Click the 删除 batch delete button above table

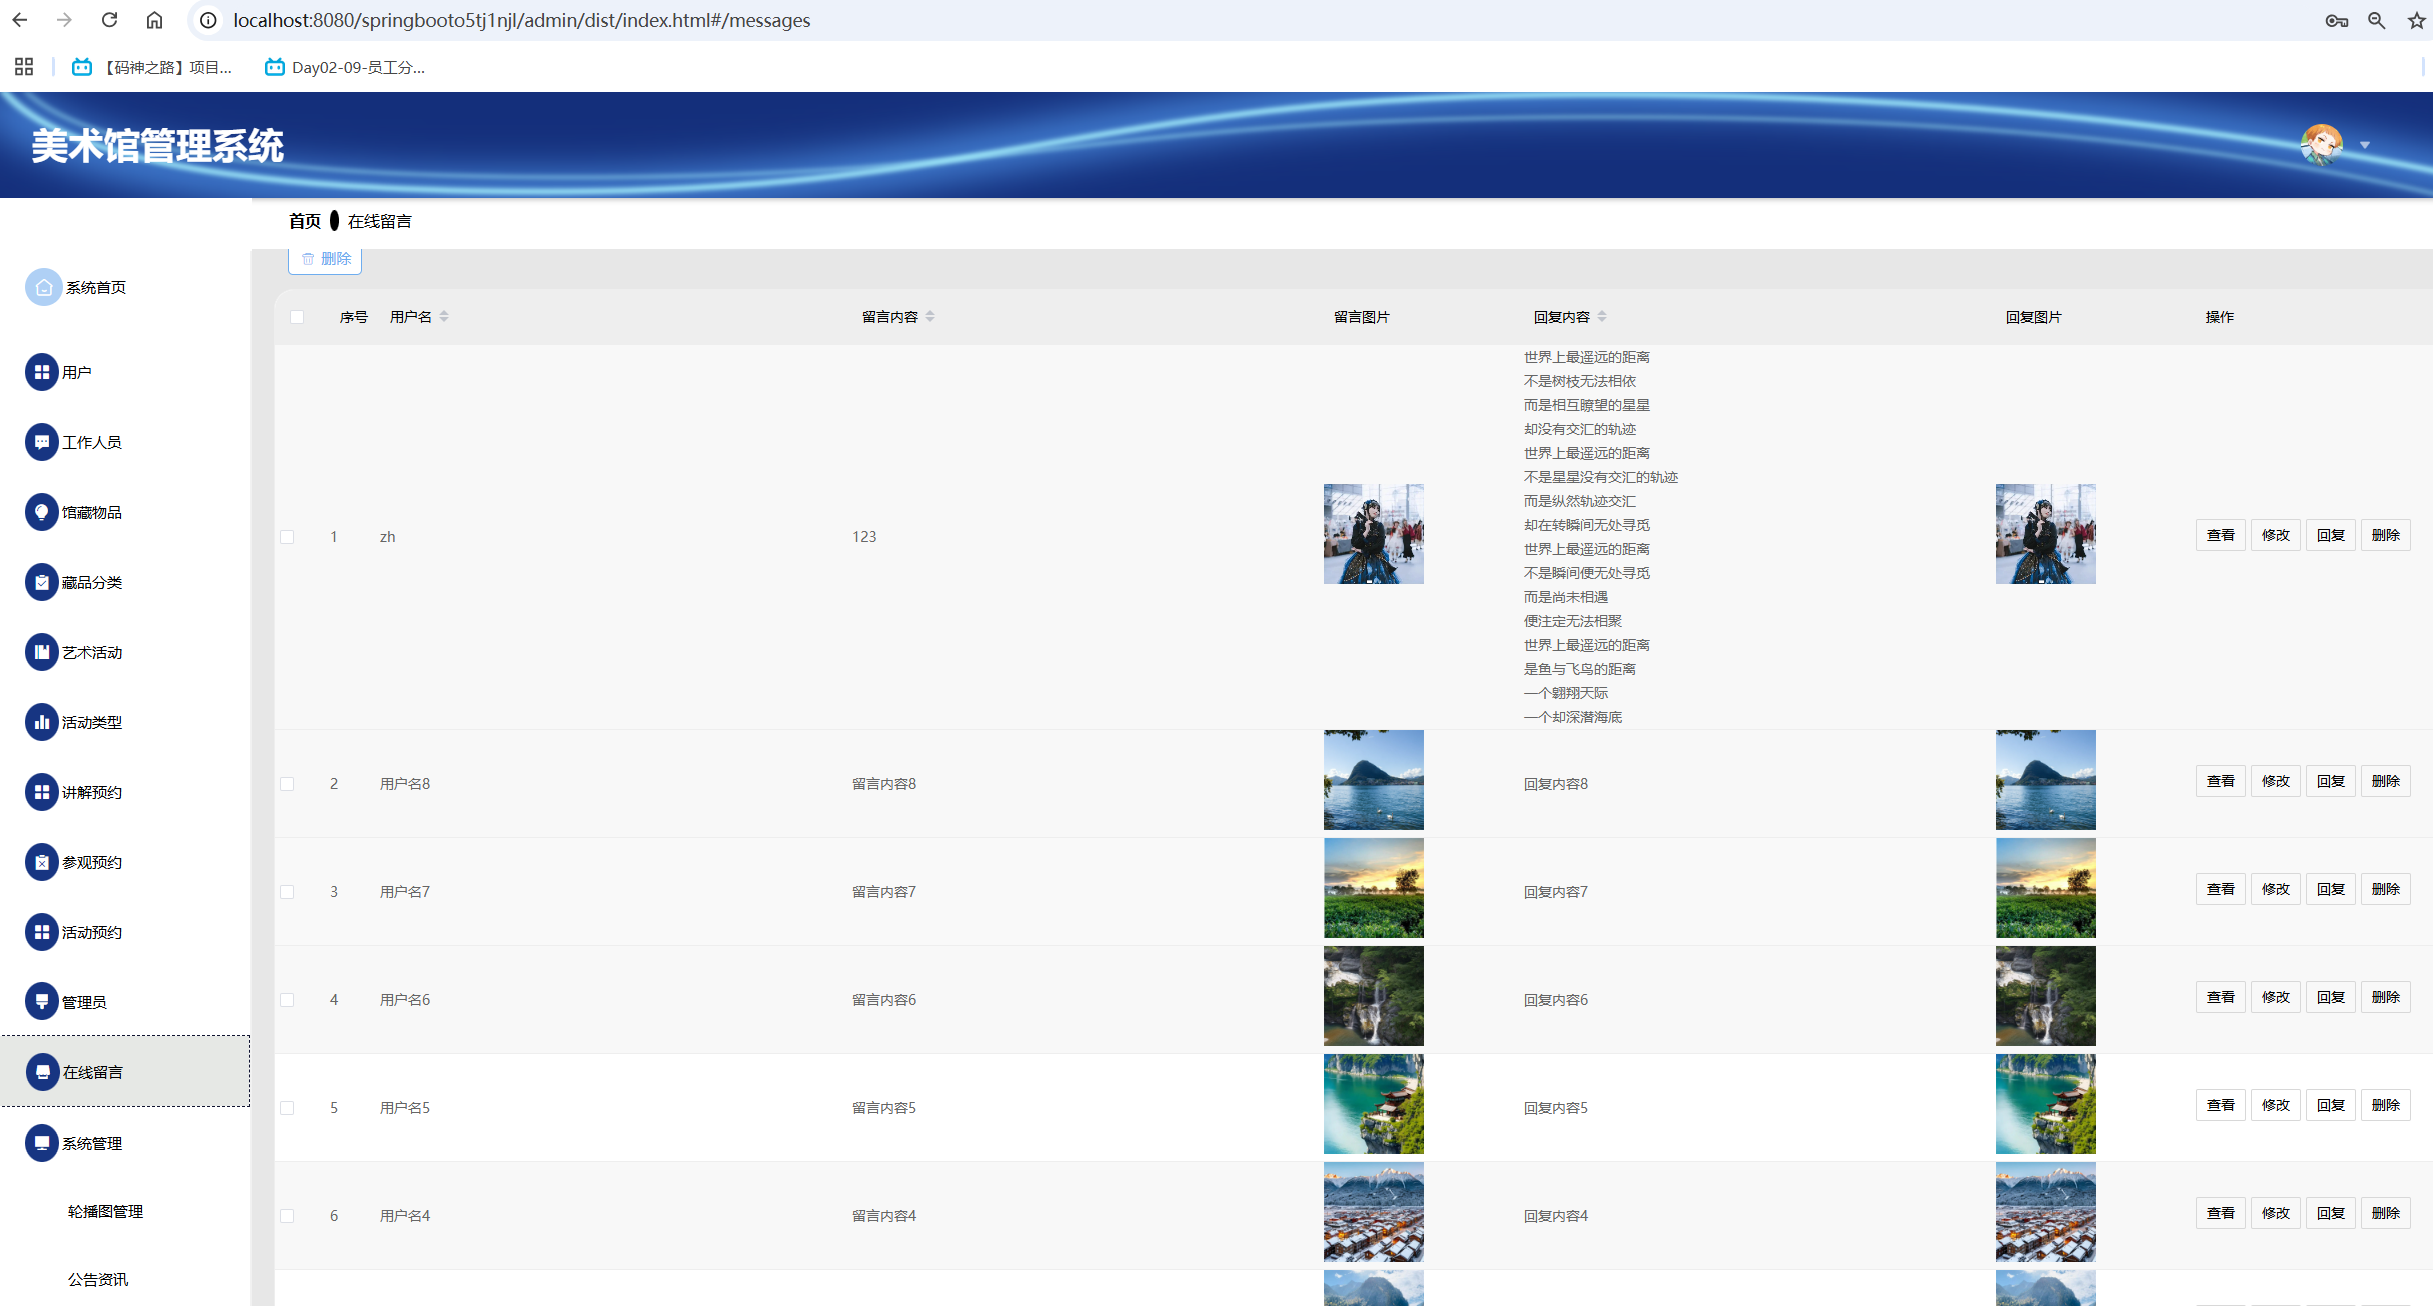(x=325, y=259)
